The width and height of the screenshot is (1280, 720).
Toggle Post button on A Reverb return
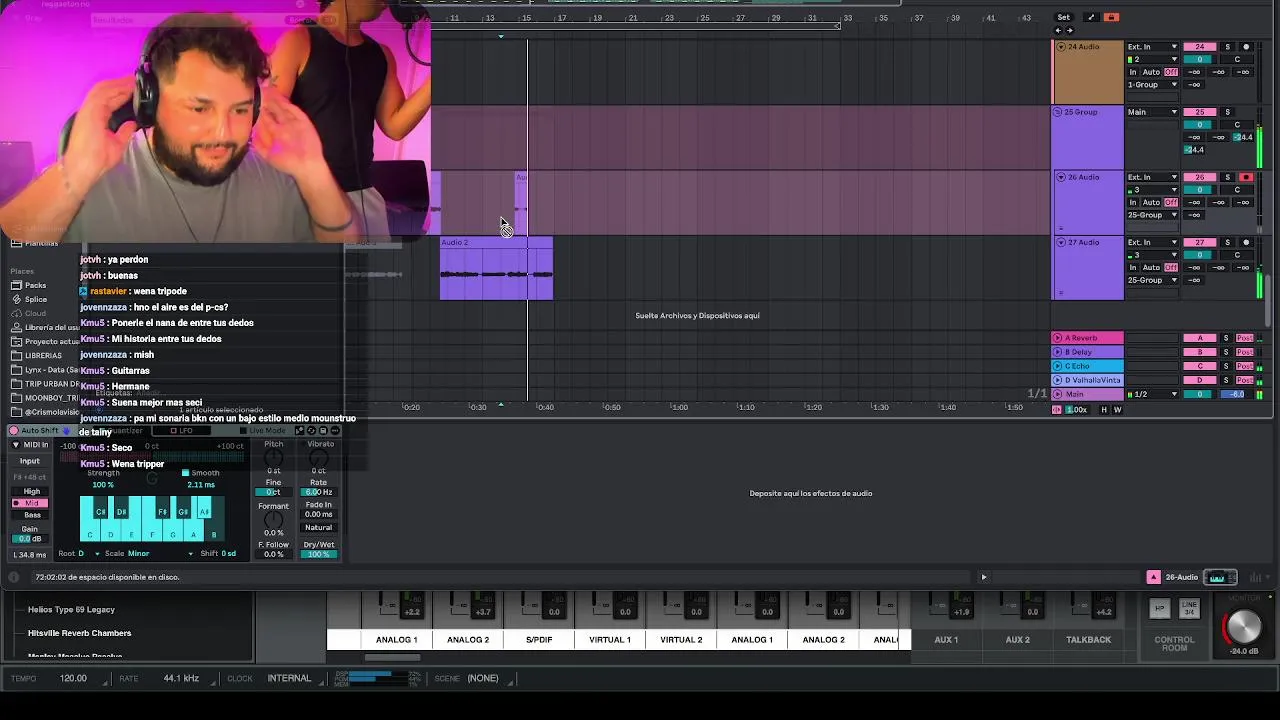pyautogui.click(x=1245, y=338)
